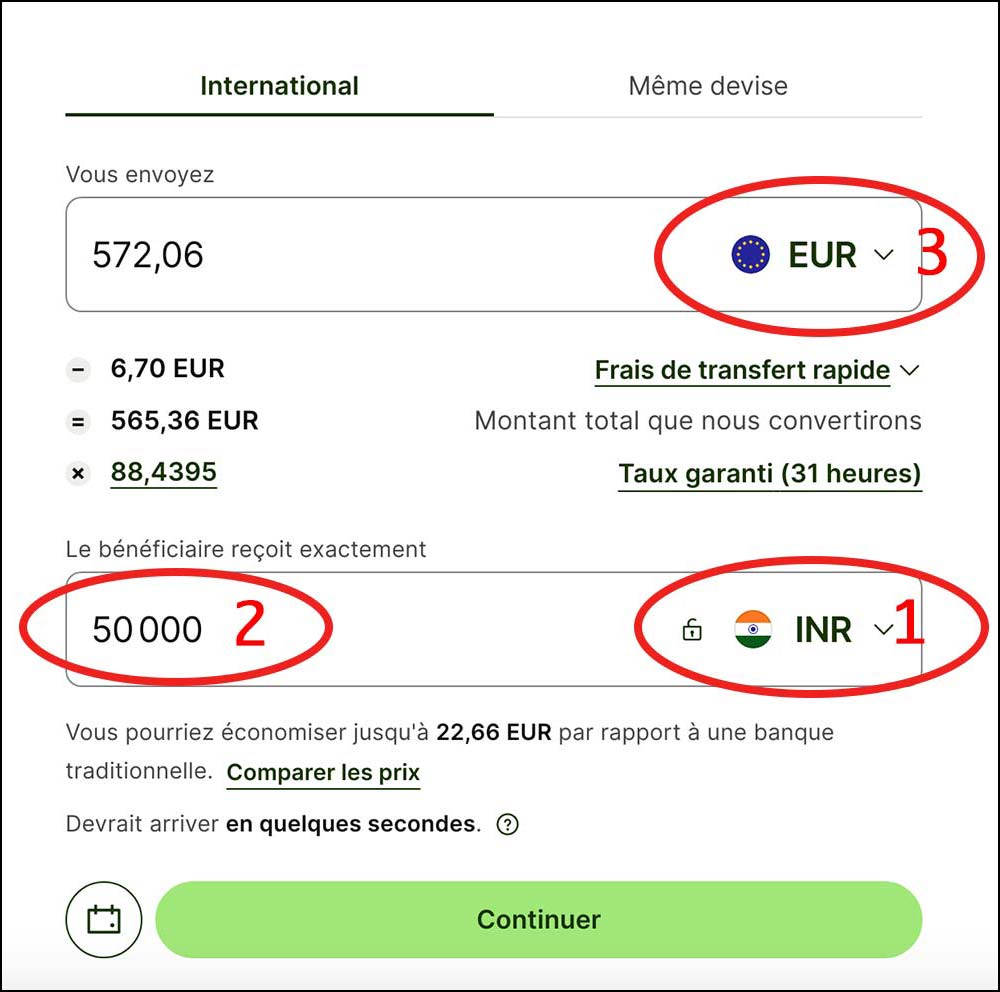Click the Vous envoyez amount field
Viewport: 1000px width, 992px height.
click(x=350, y=255)
